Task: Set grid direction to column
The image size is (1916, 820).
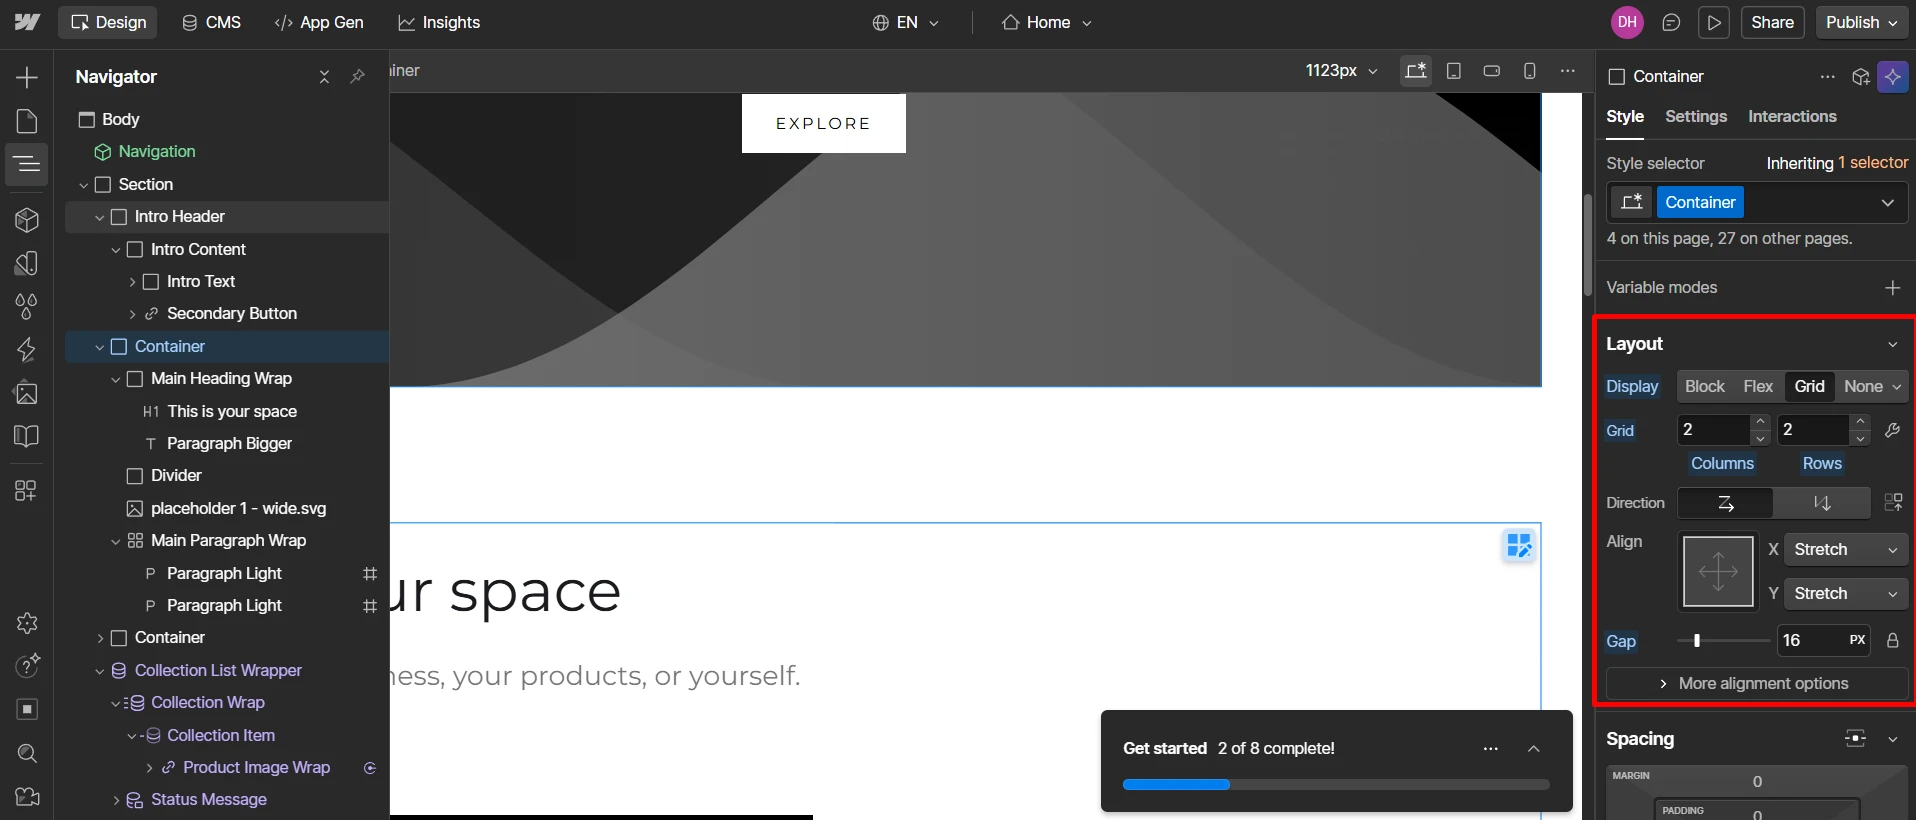Action: [1822, 503]
